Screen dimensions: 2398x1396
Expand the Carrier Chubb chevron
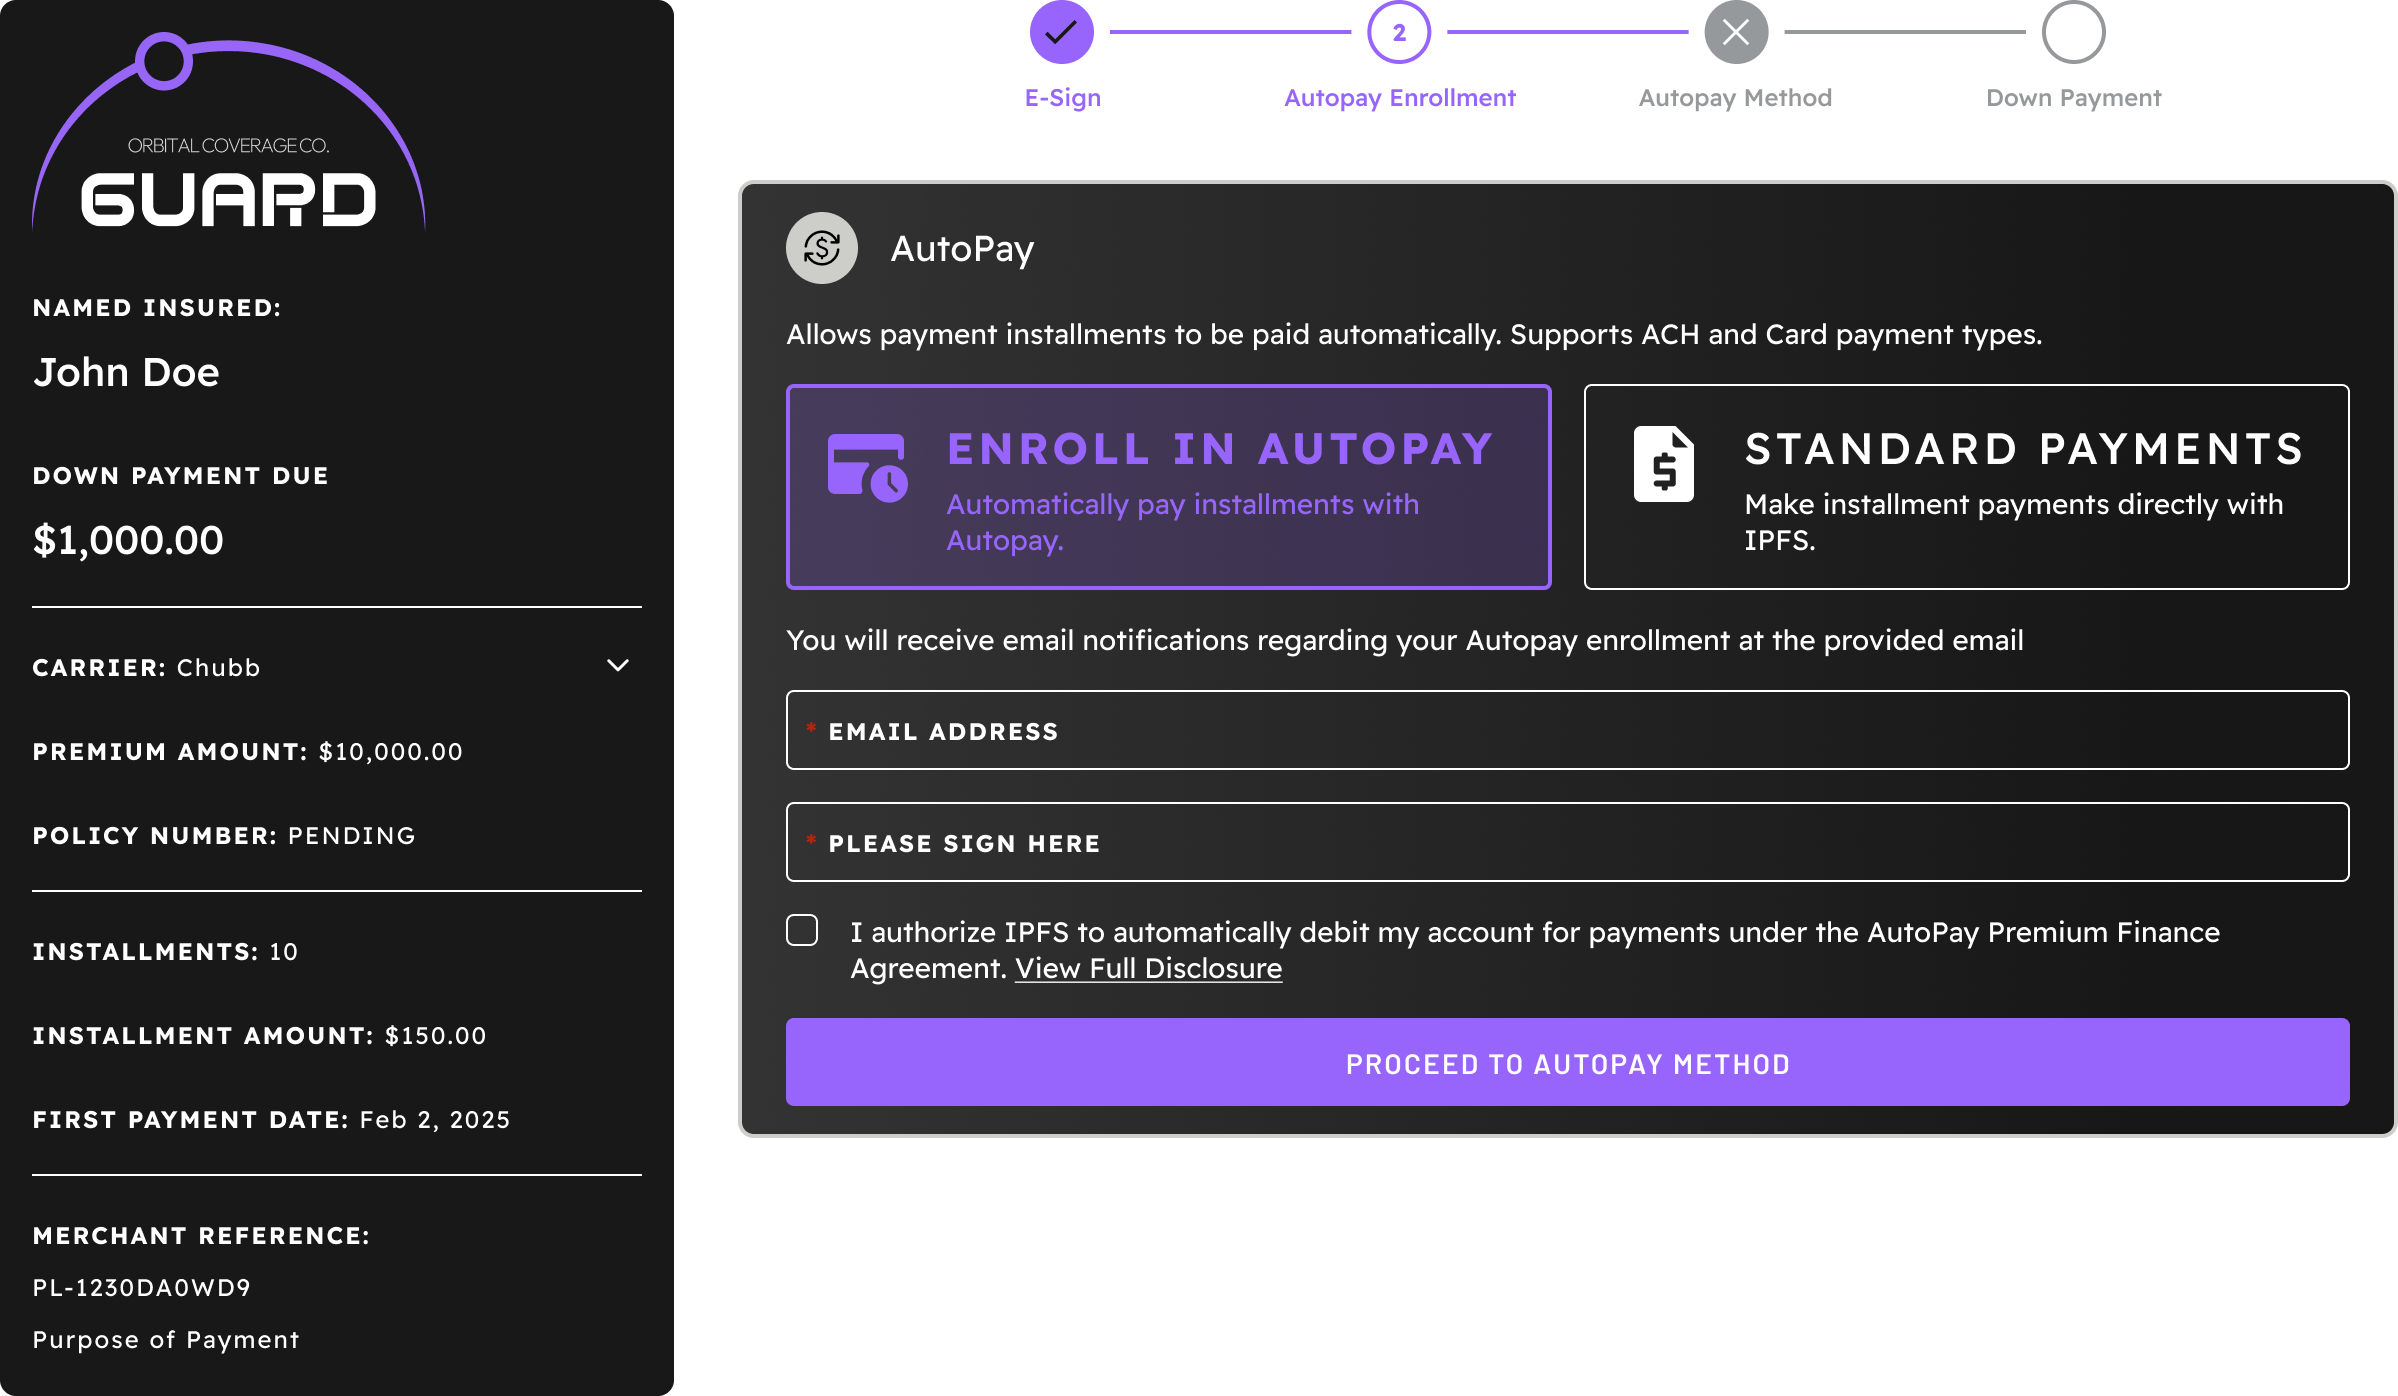pos(618,666)
